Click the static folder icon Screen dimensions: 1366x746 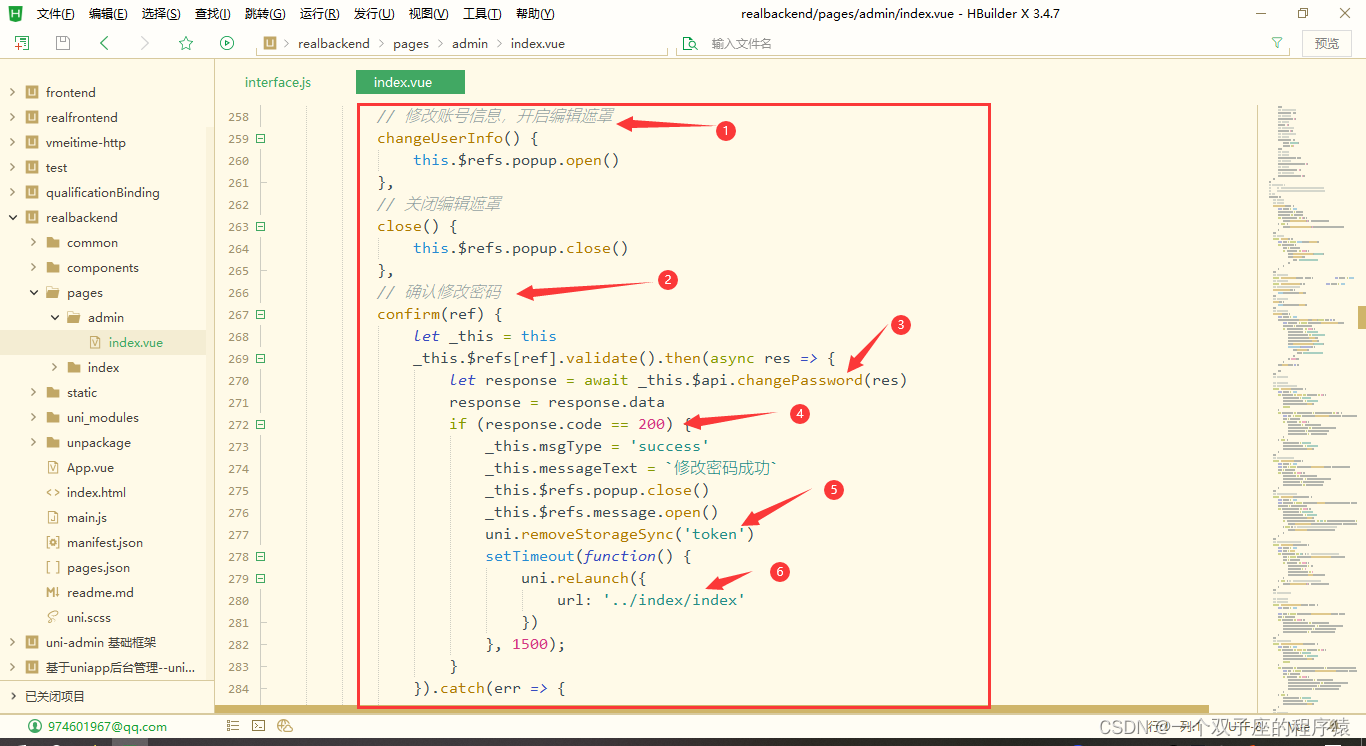tap(53, 392)
